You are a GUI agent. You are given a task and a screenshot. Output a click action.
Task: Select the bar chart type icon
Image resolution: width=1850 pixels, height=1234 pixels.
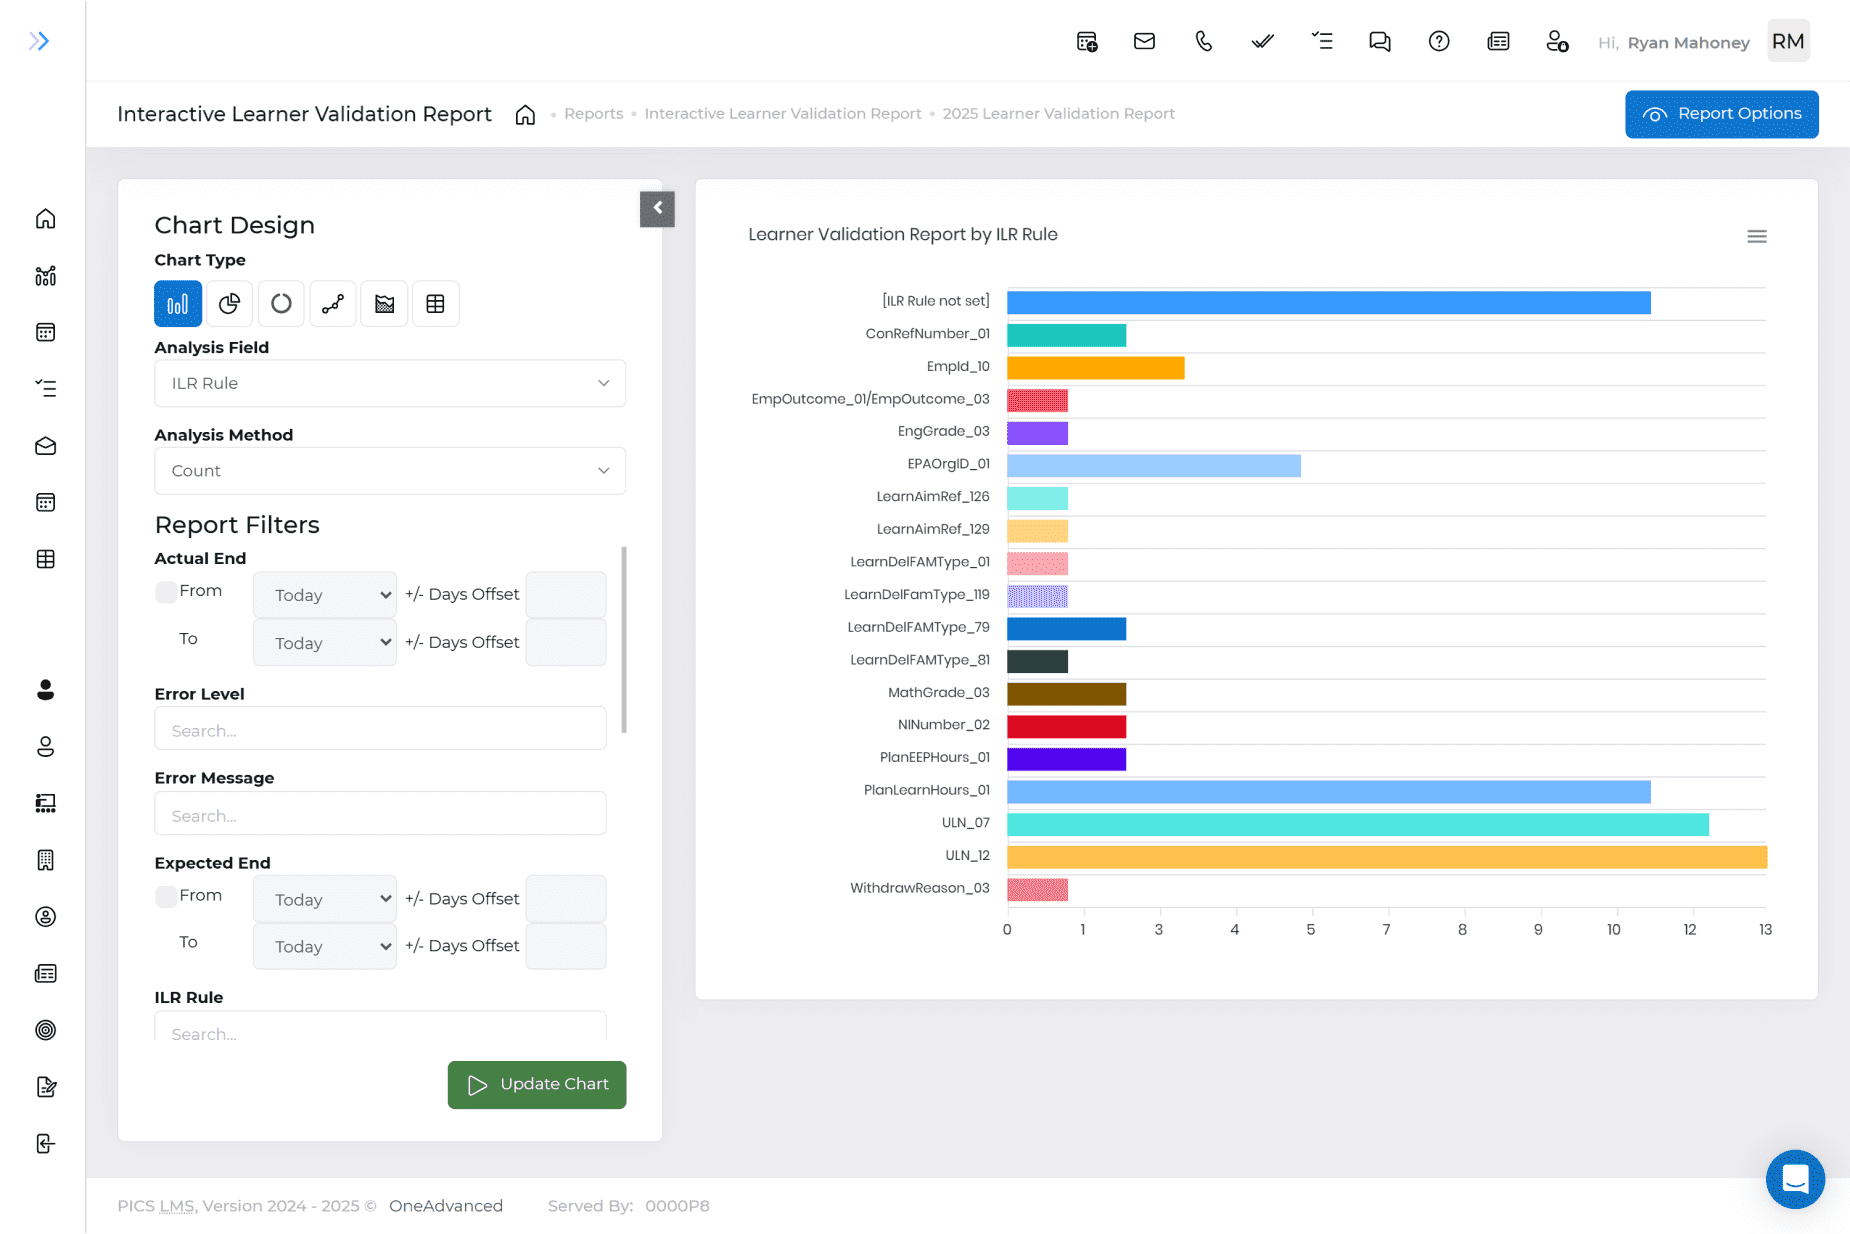(178, 304)
